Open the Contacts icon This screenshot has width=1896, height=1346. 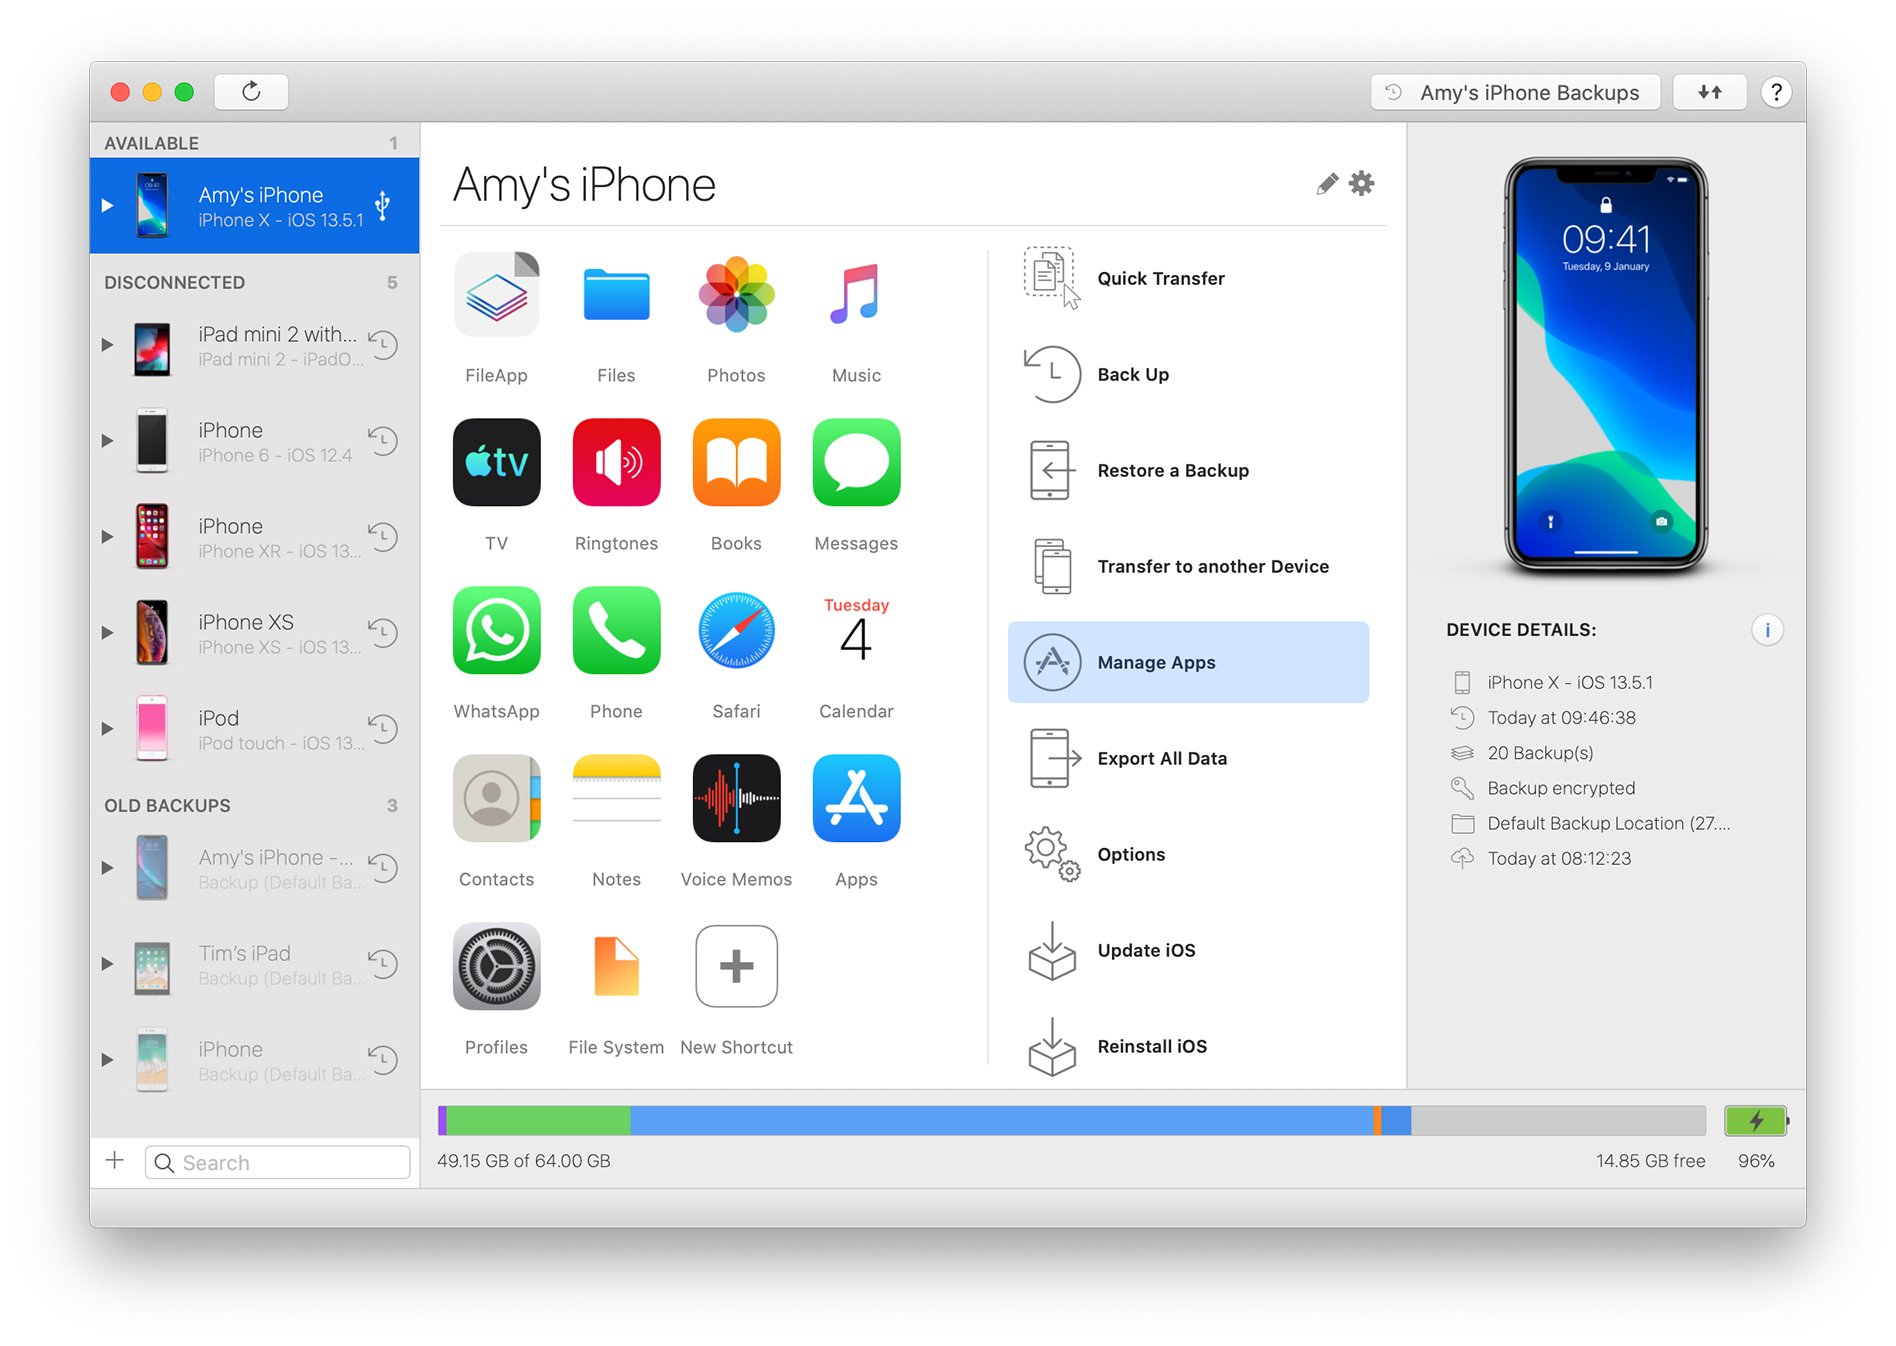(496, 798)
